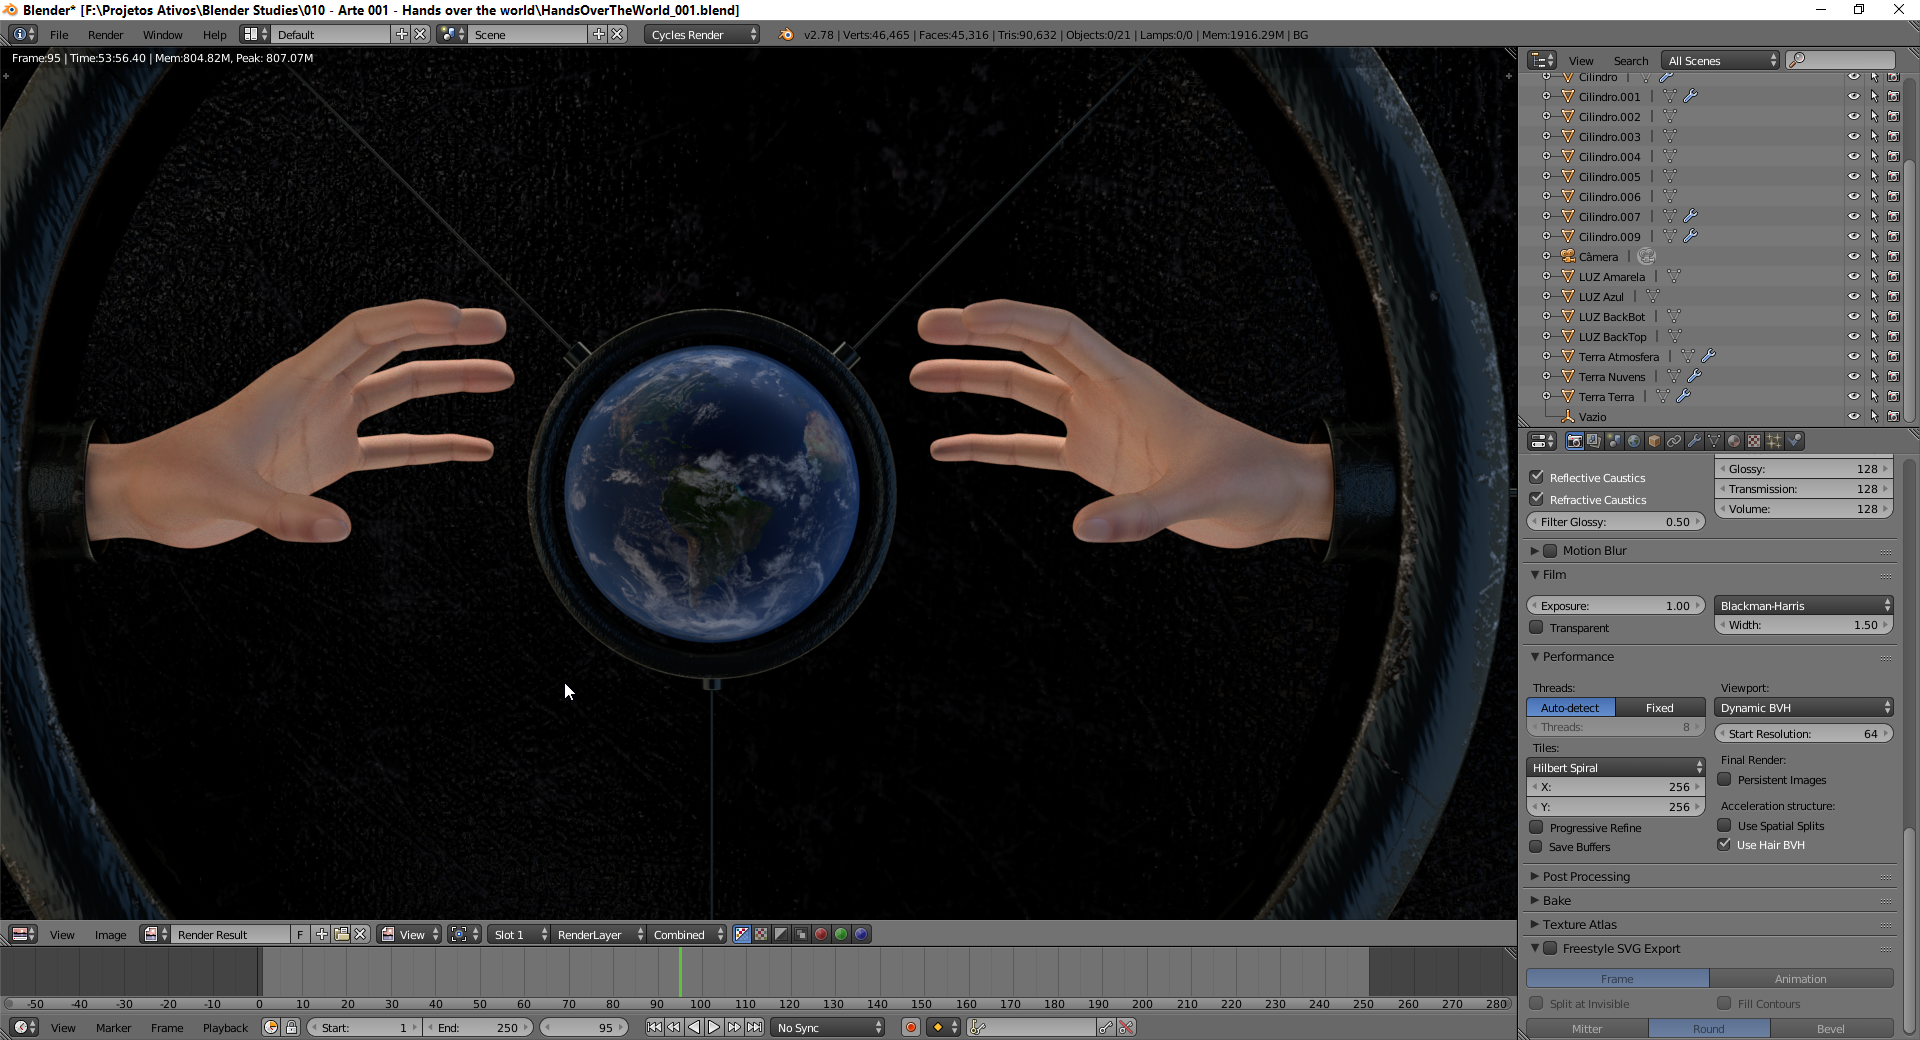This screenshot has width=1920, height=1040.
Task: Expand the Post Processing panel
Action: [1586, 876]
